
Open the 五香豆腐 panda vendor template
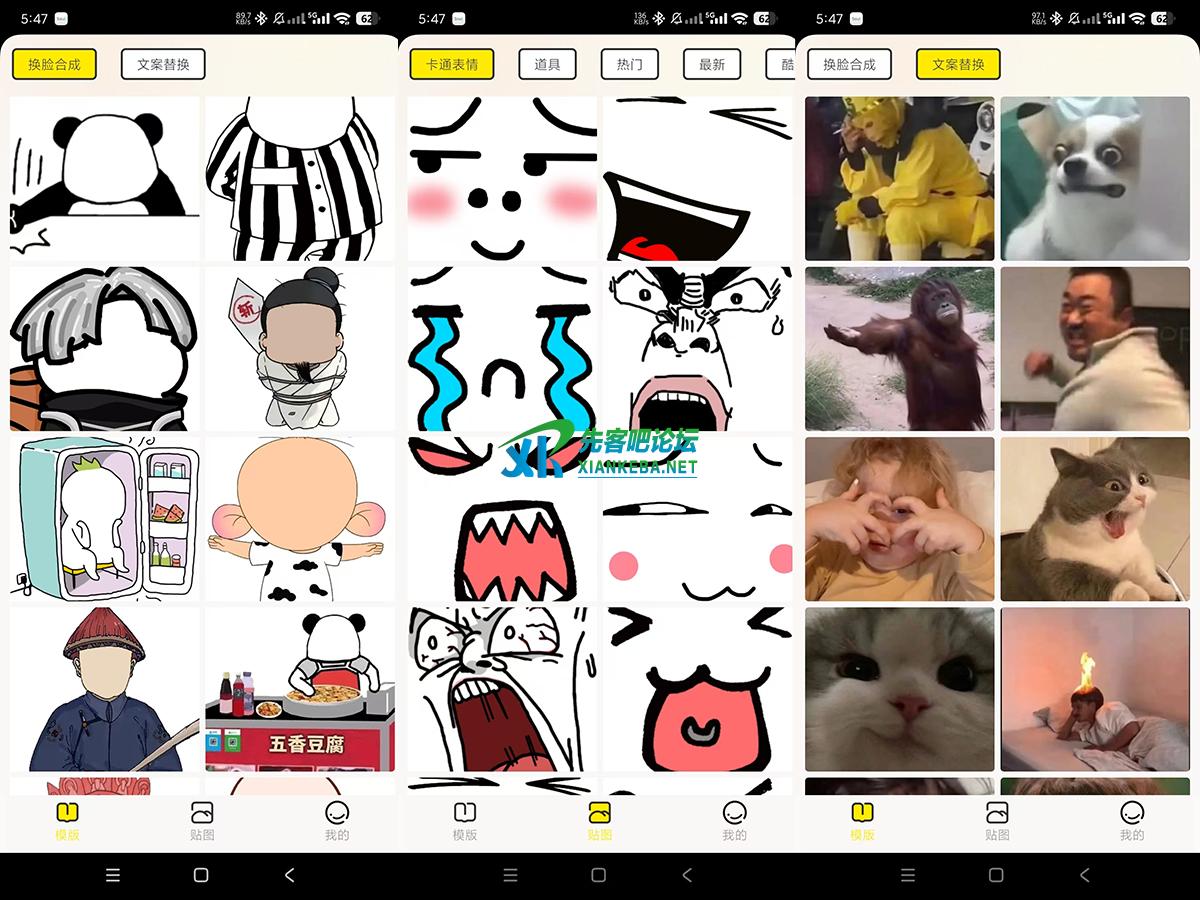(x=300, y=688)
